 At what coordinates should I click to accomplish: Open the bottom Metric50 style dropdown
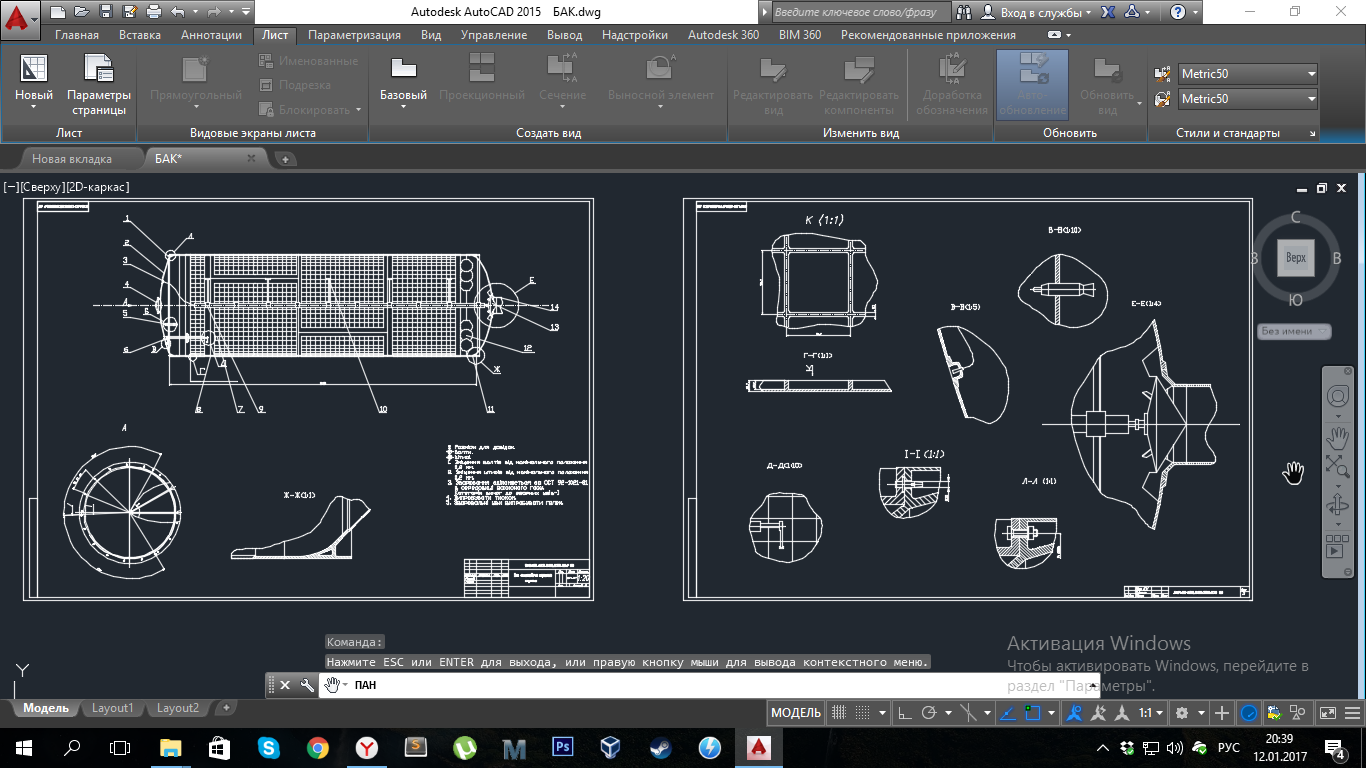[1247, 99]
